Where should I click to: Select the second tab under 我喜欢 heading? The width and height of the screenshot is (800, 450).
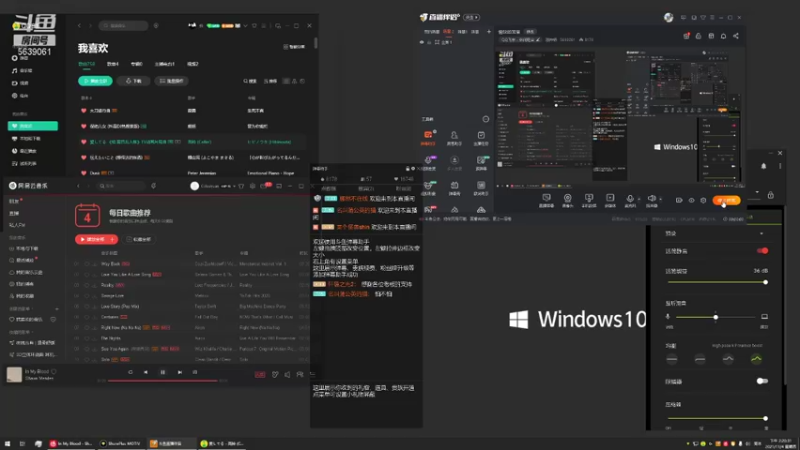pos(113,64)
